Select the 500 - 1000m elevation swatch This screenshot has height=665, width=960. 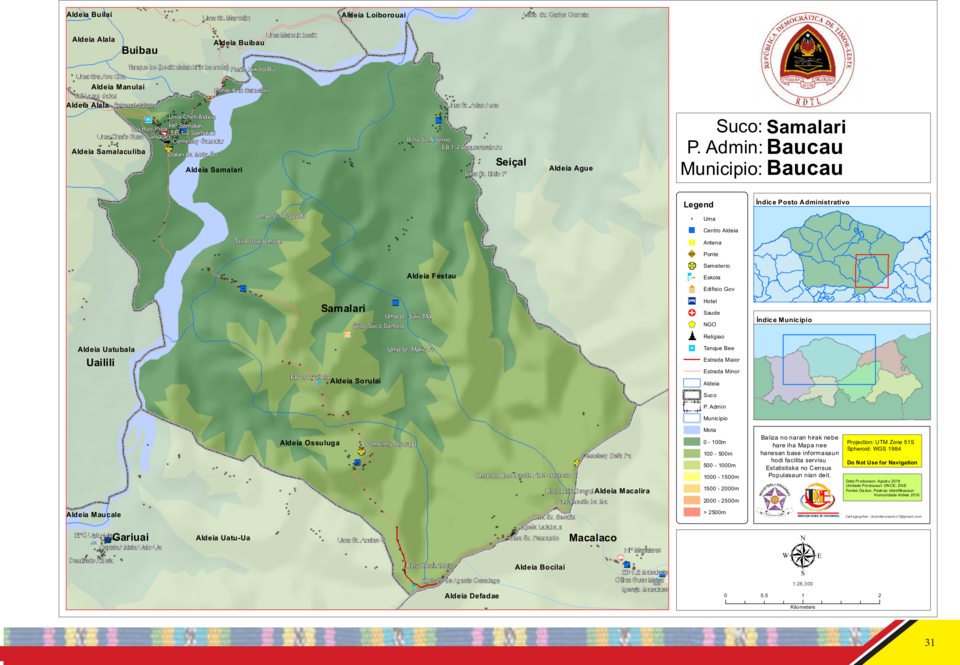click(692, 465)
